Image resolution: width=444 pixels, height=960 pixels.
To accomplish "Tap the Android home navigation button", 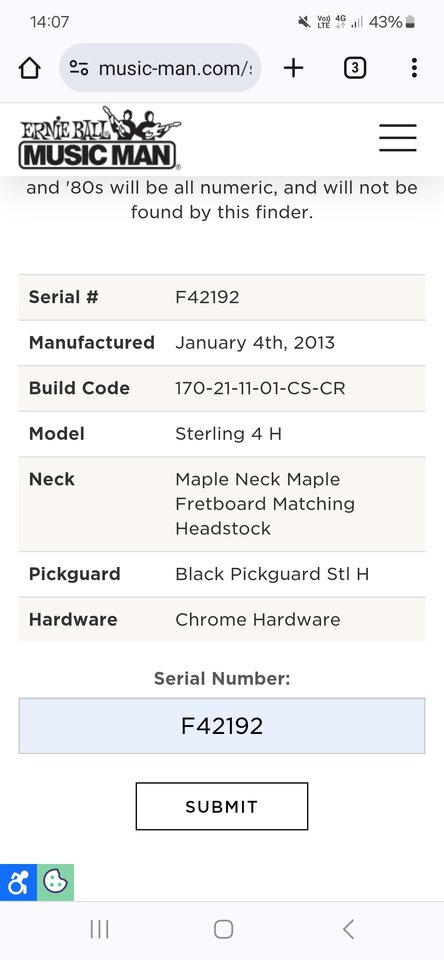I will (x=224, y=929).
